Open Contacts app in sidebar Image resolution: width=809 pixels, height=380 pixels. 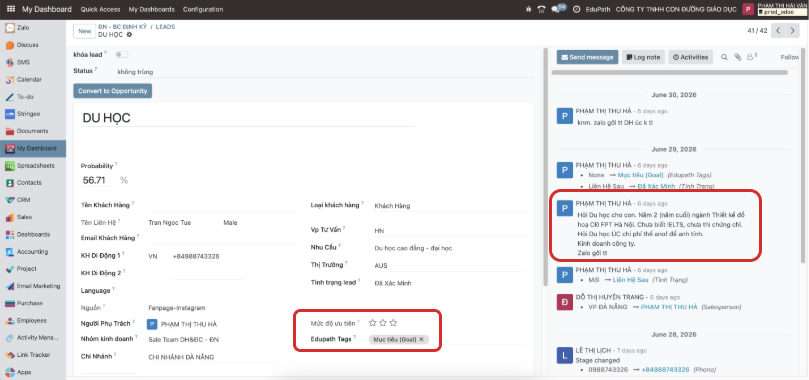coord(33,183)
